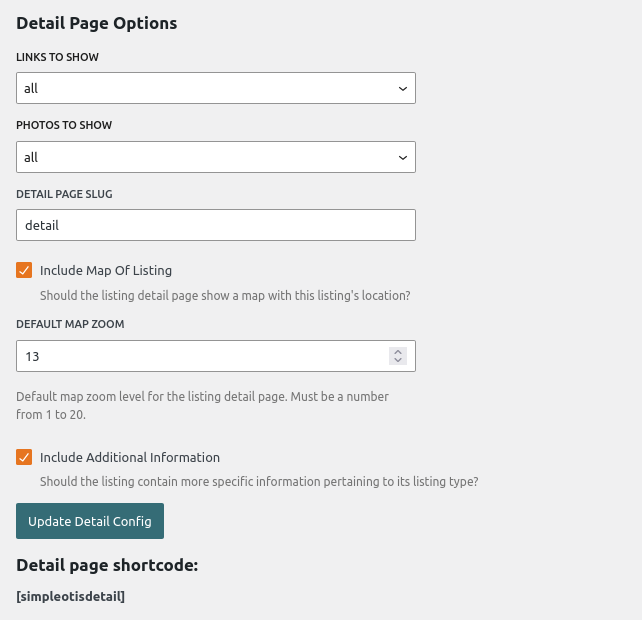The image size is (642, 620).
Task: Click the Detail Page Options heading
Action: click(x=96, y=23)
